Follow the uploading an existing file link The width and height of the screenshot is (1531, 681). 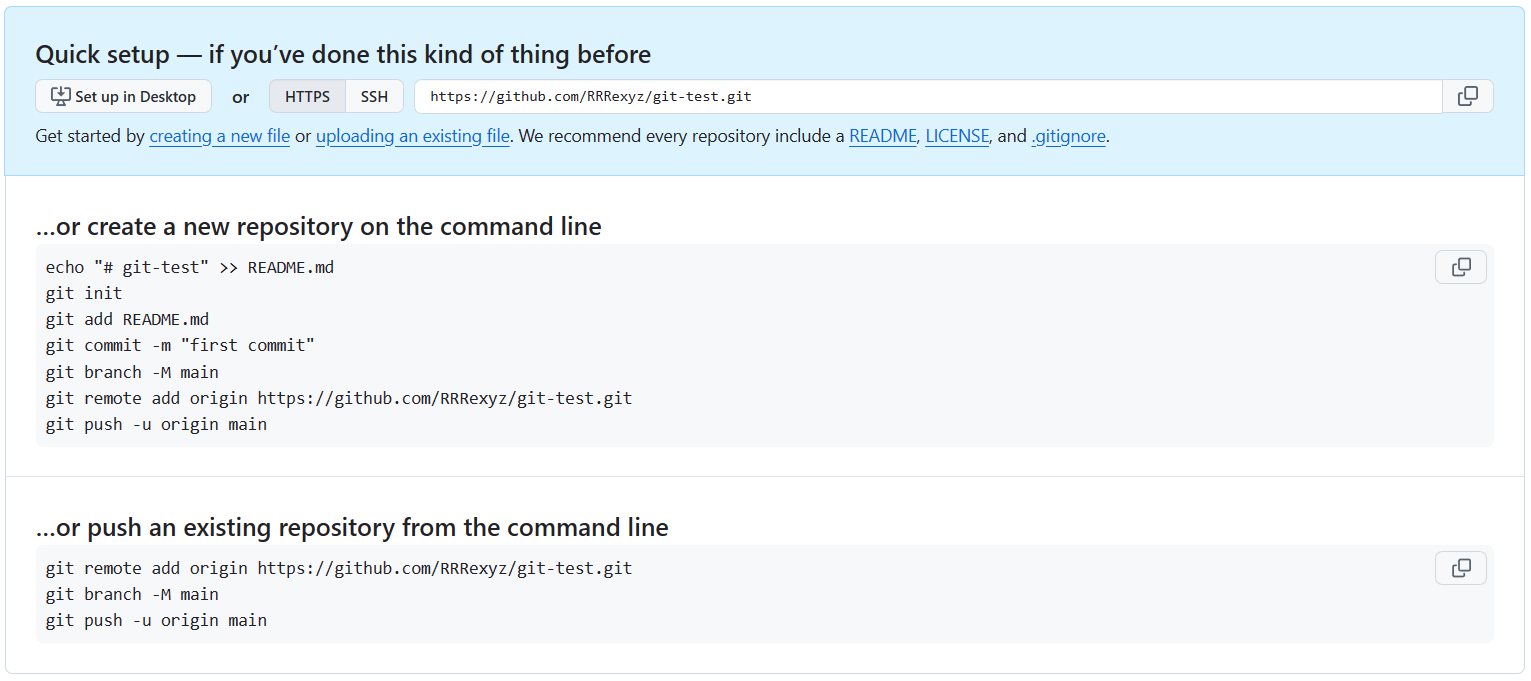coord(413,136)
